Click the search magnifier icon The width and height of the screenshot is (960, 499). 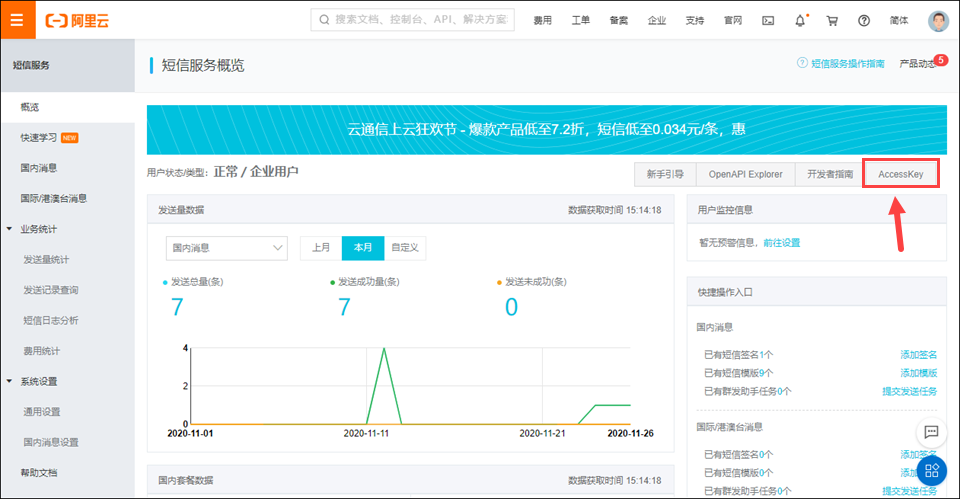tap(324, 20)
